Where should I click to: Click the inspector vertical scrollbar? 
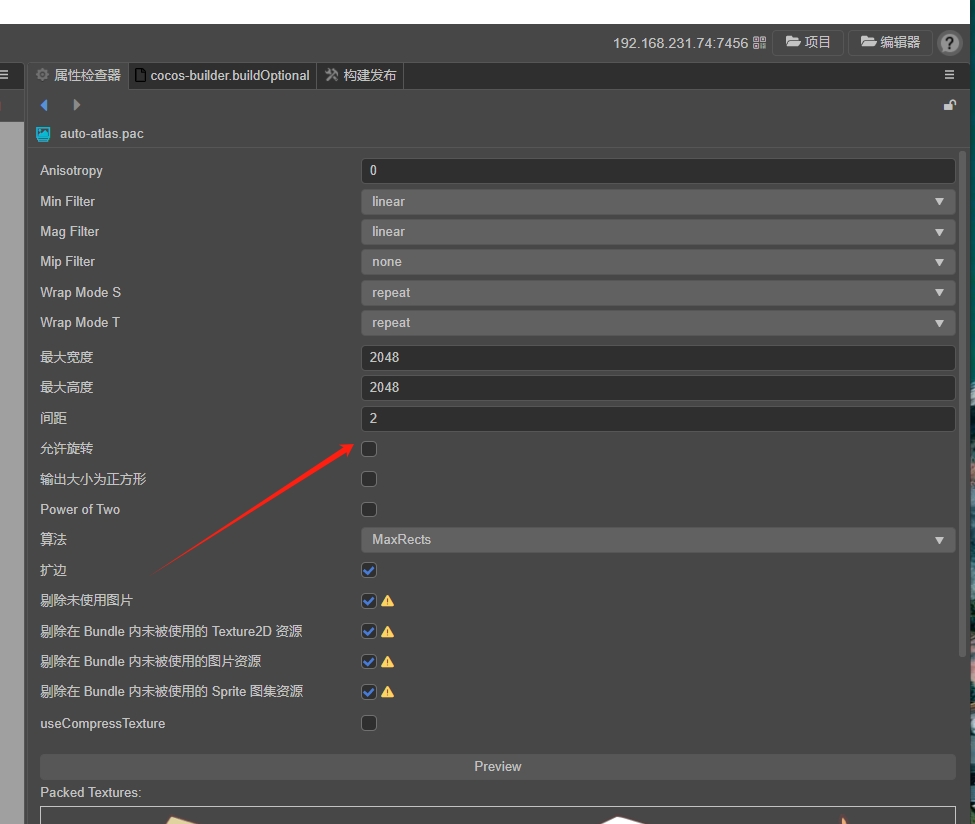click(963, 404)
